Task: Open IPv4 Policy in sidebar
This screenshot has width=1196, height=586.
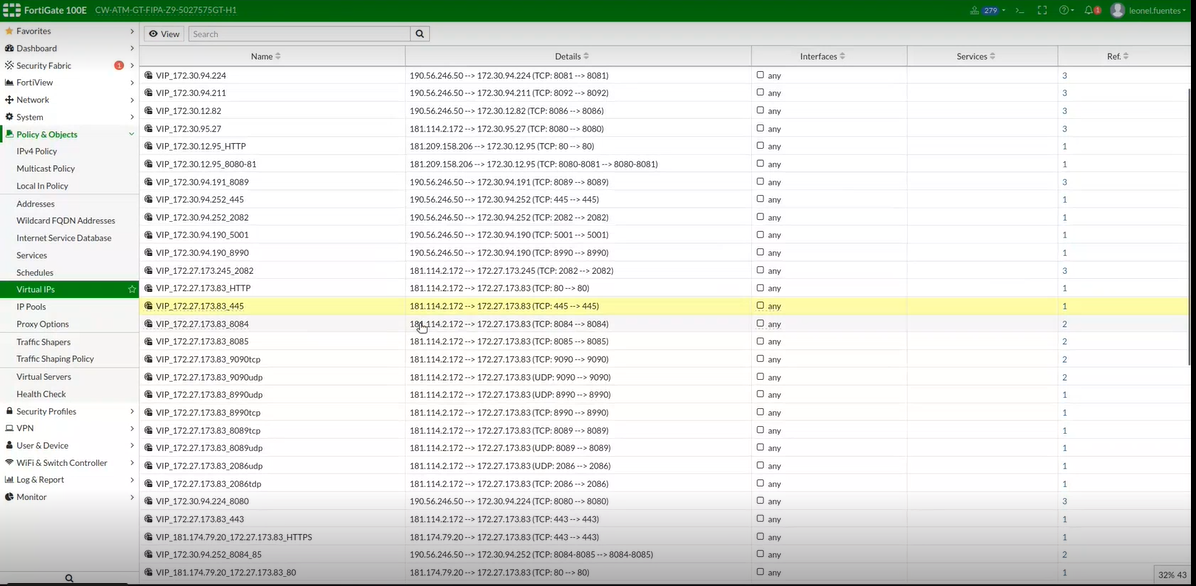Action: (37, 152)
